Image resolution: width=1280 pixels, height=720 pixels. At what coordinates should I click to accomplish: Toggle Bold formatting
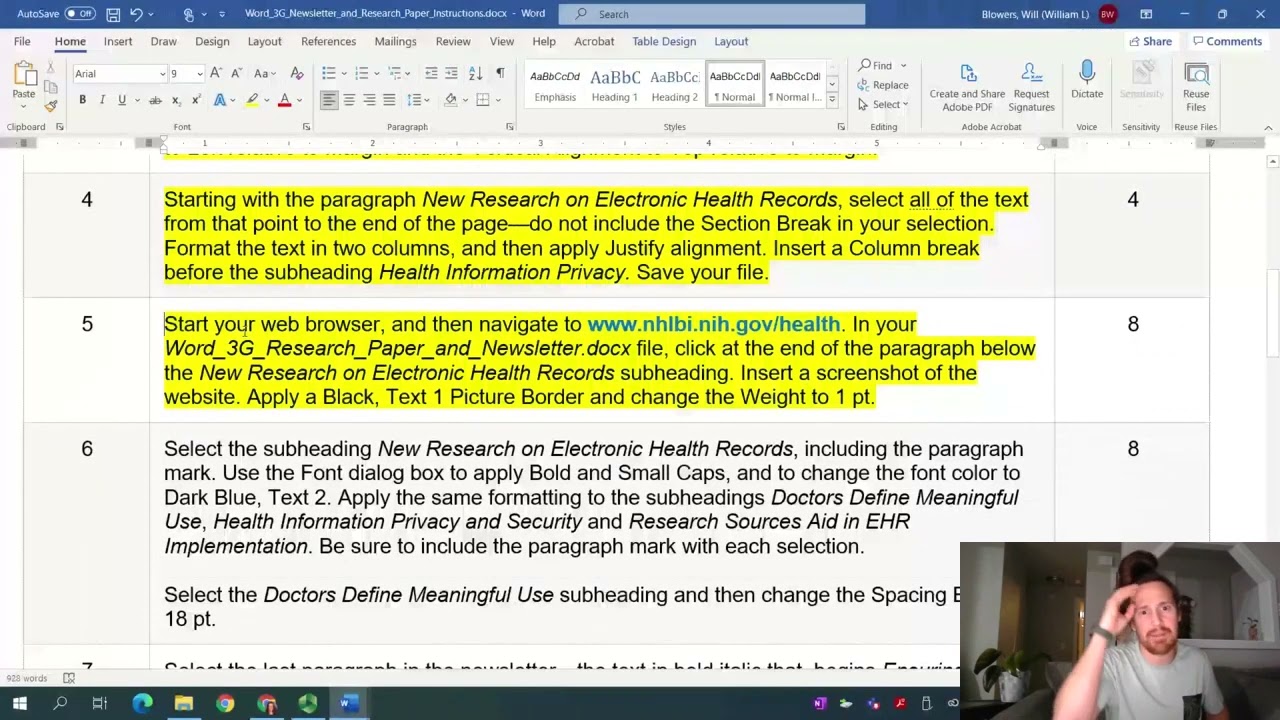coord(82,100)
